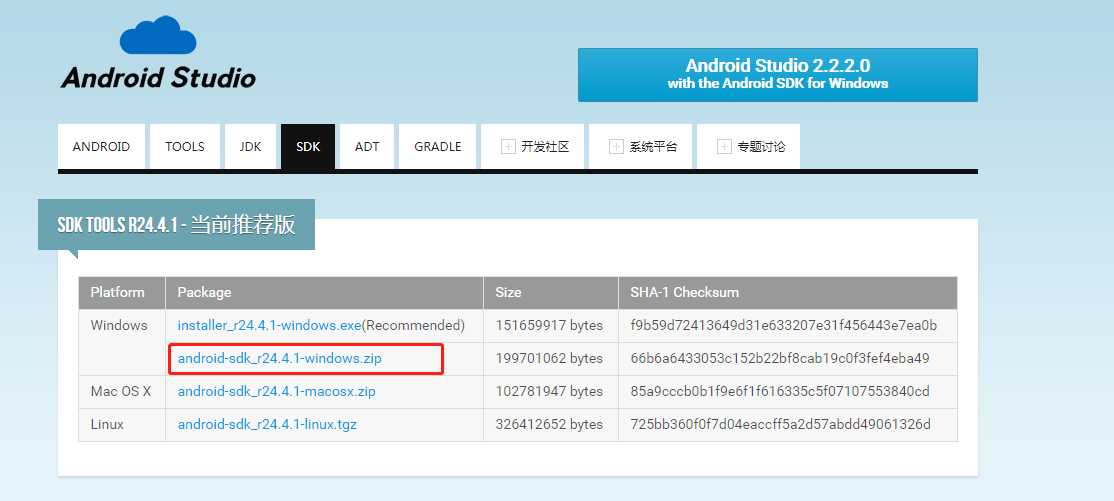Download android-sdk_r24.4.1-linux.tgz
Viewport: 1114px width, 501px height.
pyautogui.click(x=267, y=424)
